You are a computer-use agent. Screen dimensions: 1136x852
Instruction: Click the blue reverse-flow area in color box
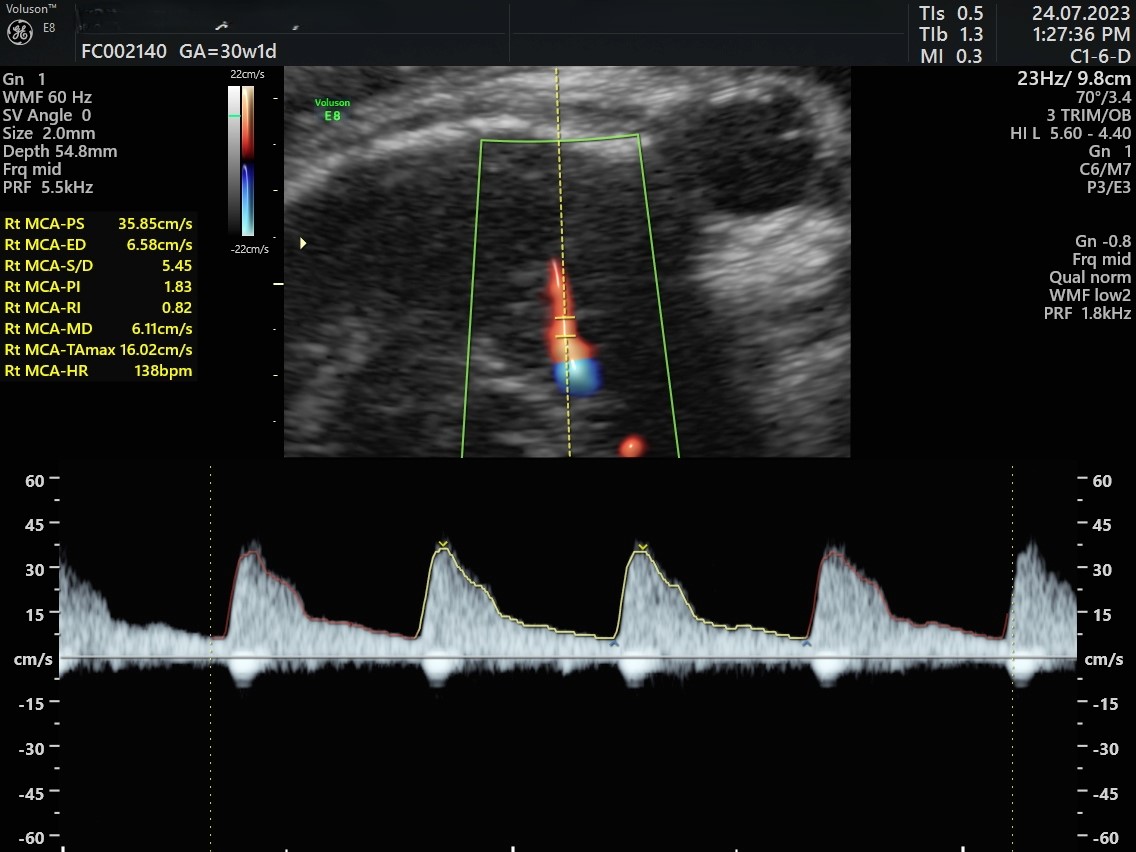579,375
